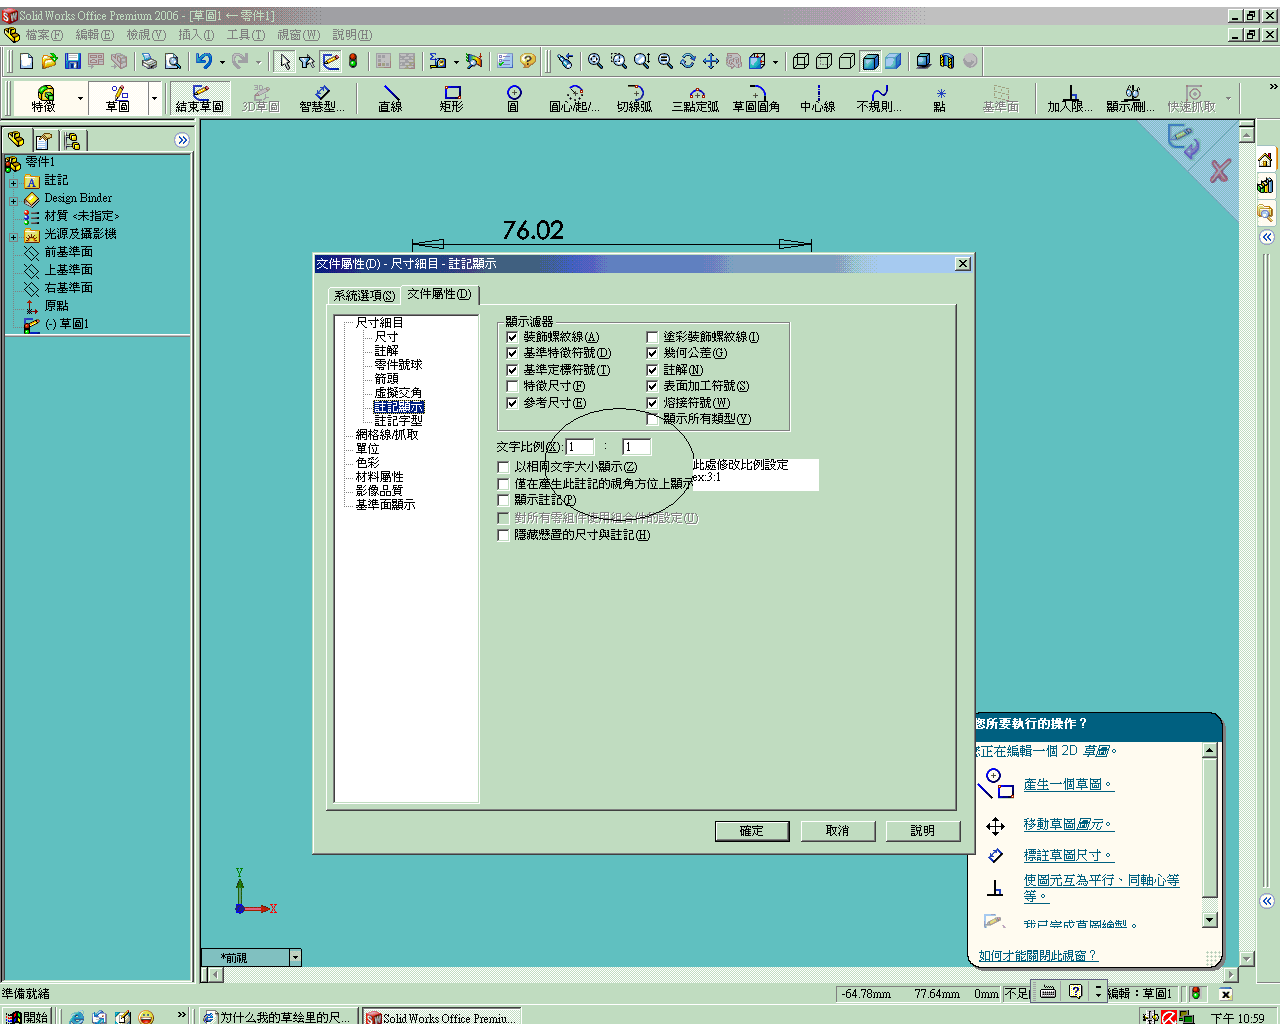Select the 三點定弧 three-point arc tool
The image size is (1280, 1024).
pos(695,98)
